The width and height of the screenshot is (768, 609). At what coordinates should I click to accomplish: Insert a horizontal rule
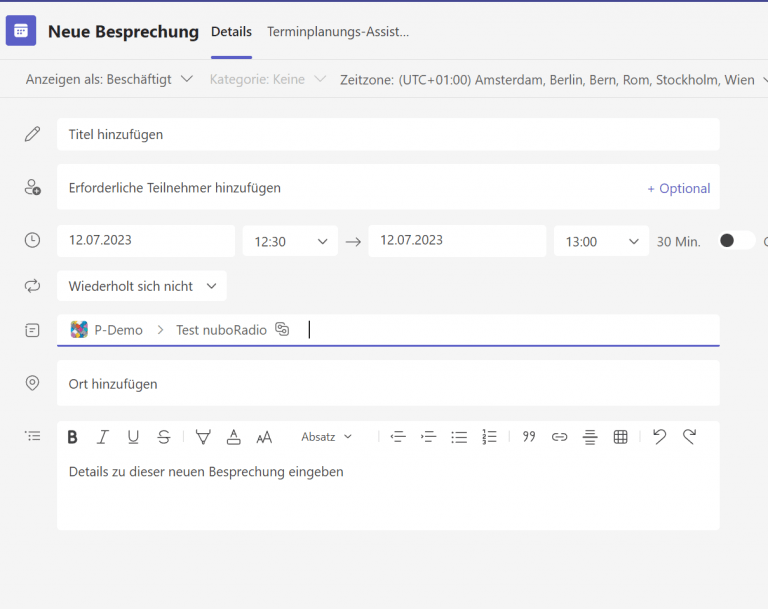(x=590, y=437)
